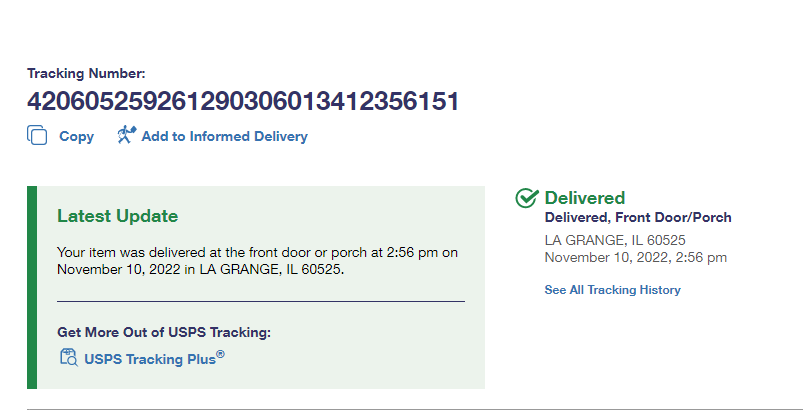The height and width of the screenshot is (413, 803).
Task: Click the November 10, 2022, 2:56 pm timestamp
Action: point(635,257)
